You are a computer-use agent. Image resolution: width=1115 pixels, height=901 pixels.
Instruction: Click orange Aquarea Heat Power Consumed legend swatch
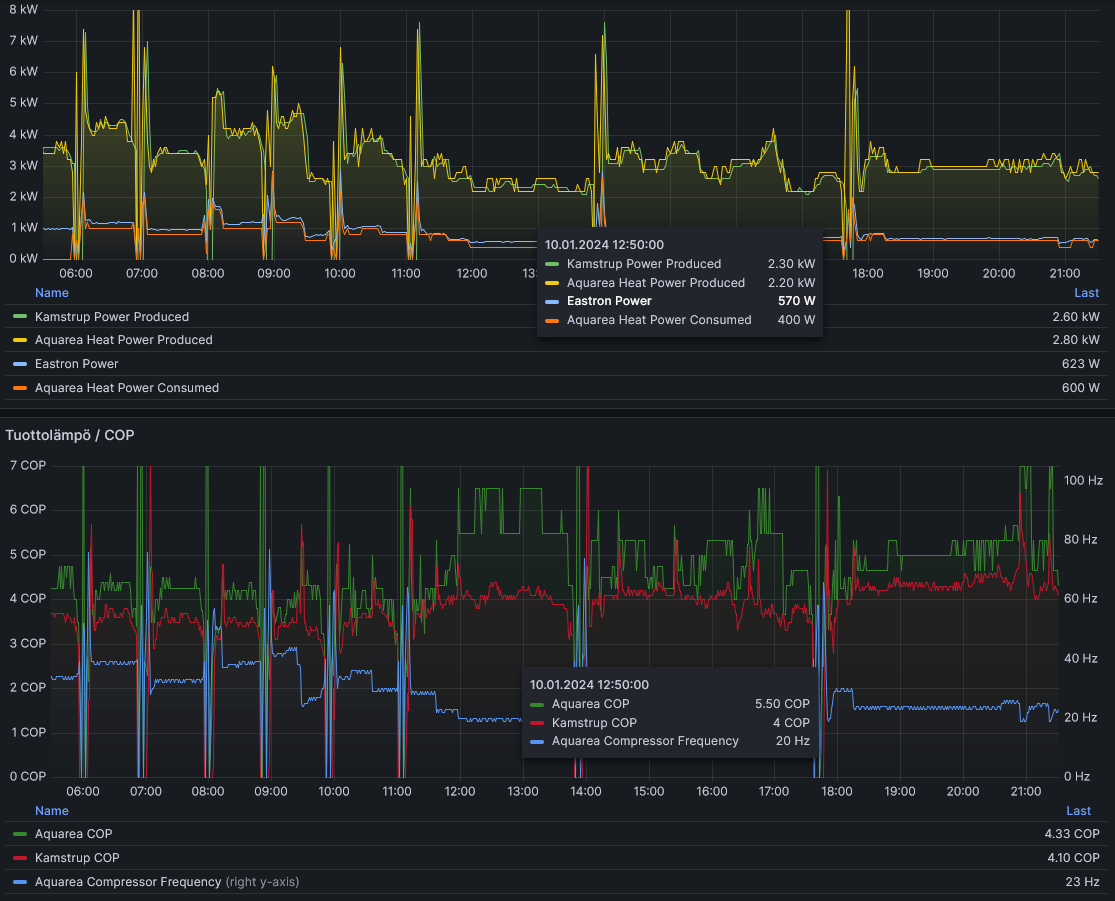pyautogui.click(x=20, y=388)
